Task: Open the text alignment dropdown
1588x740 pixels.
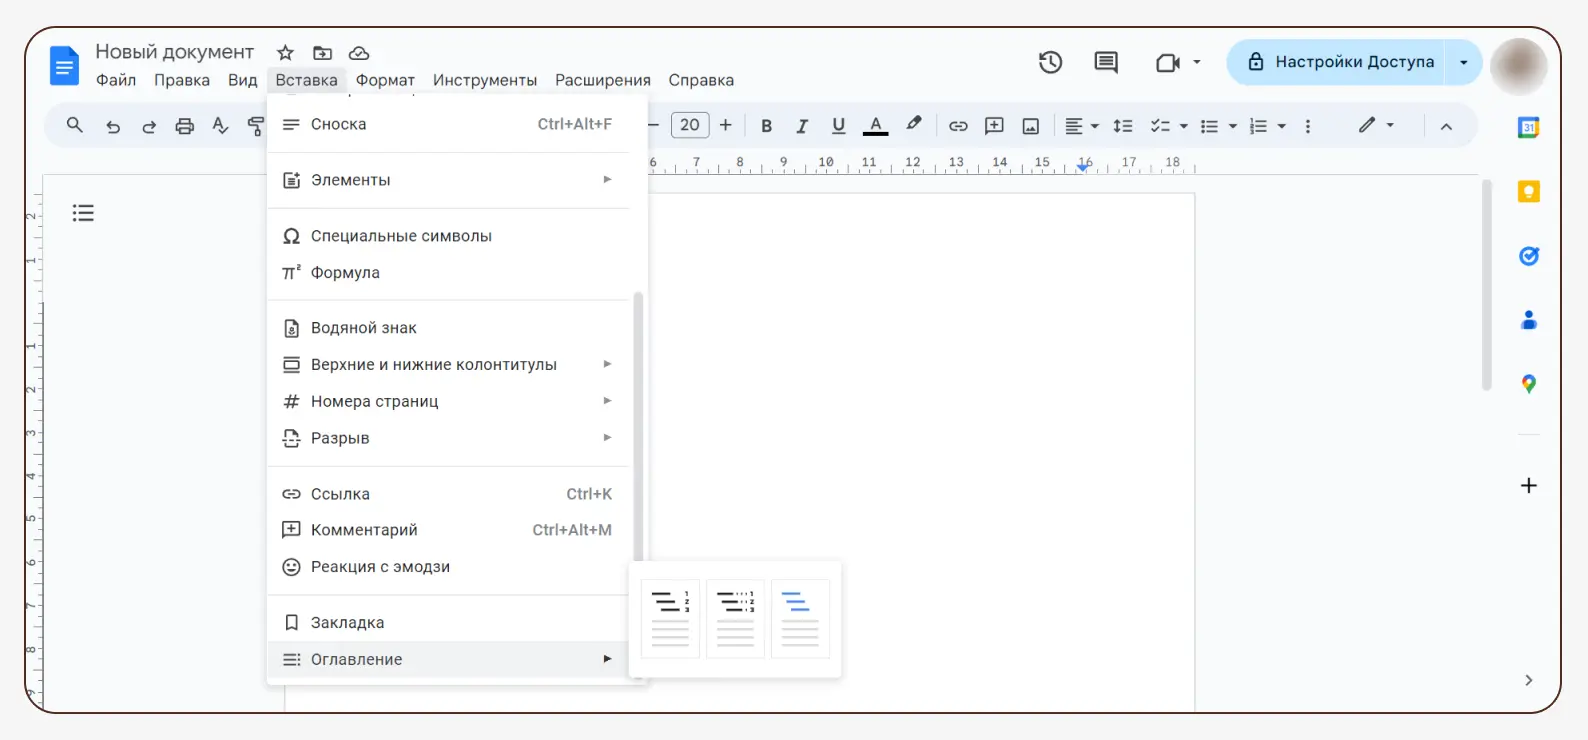Action: 1081,126
